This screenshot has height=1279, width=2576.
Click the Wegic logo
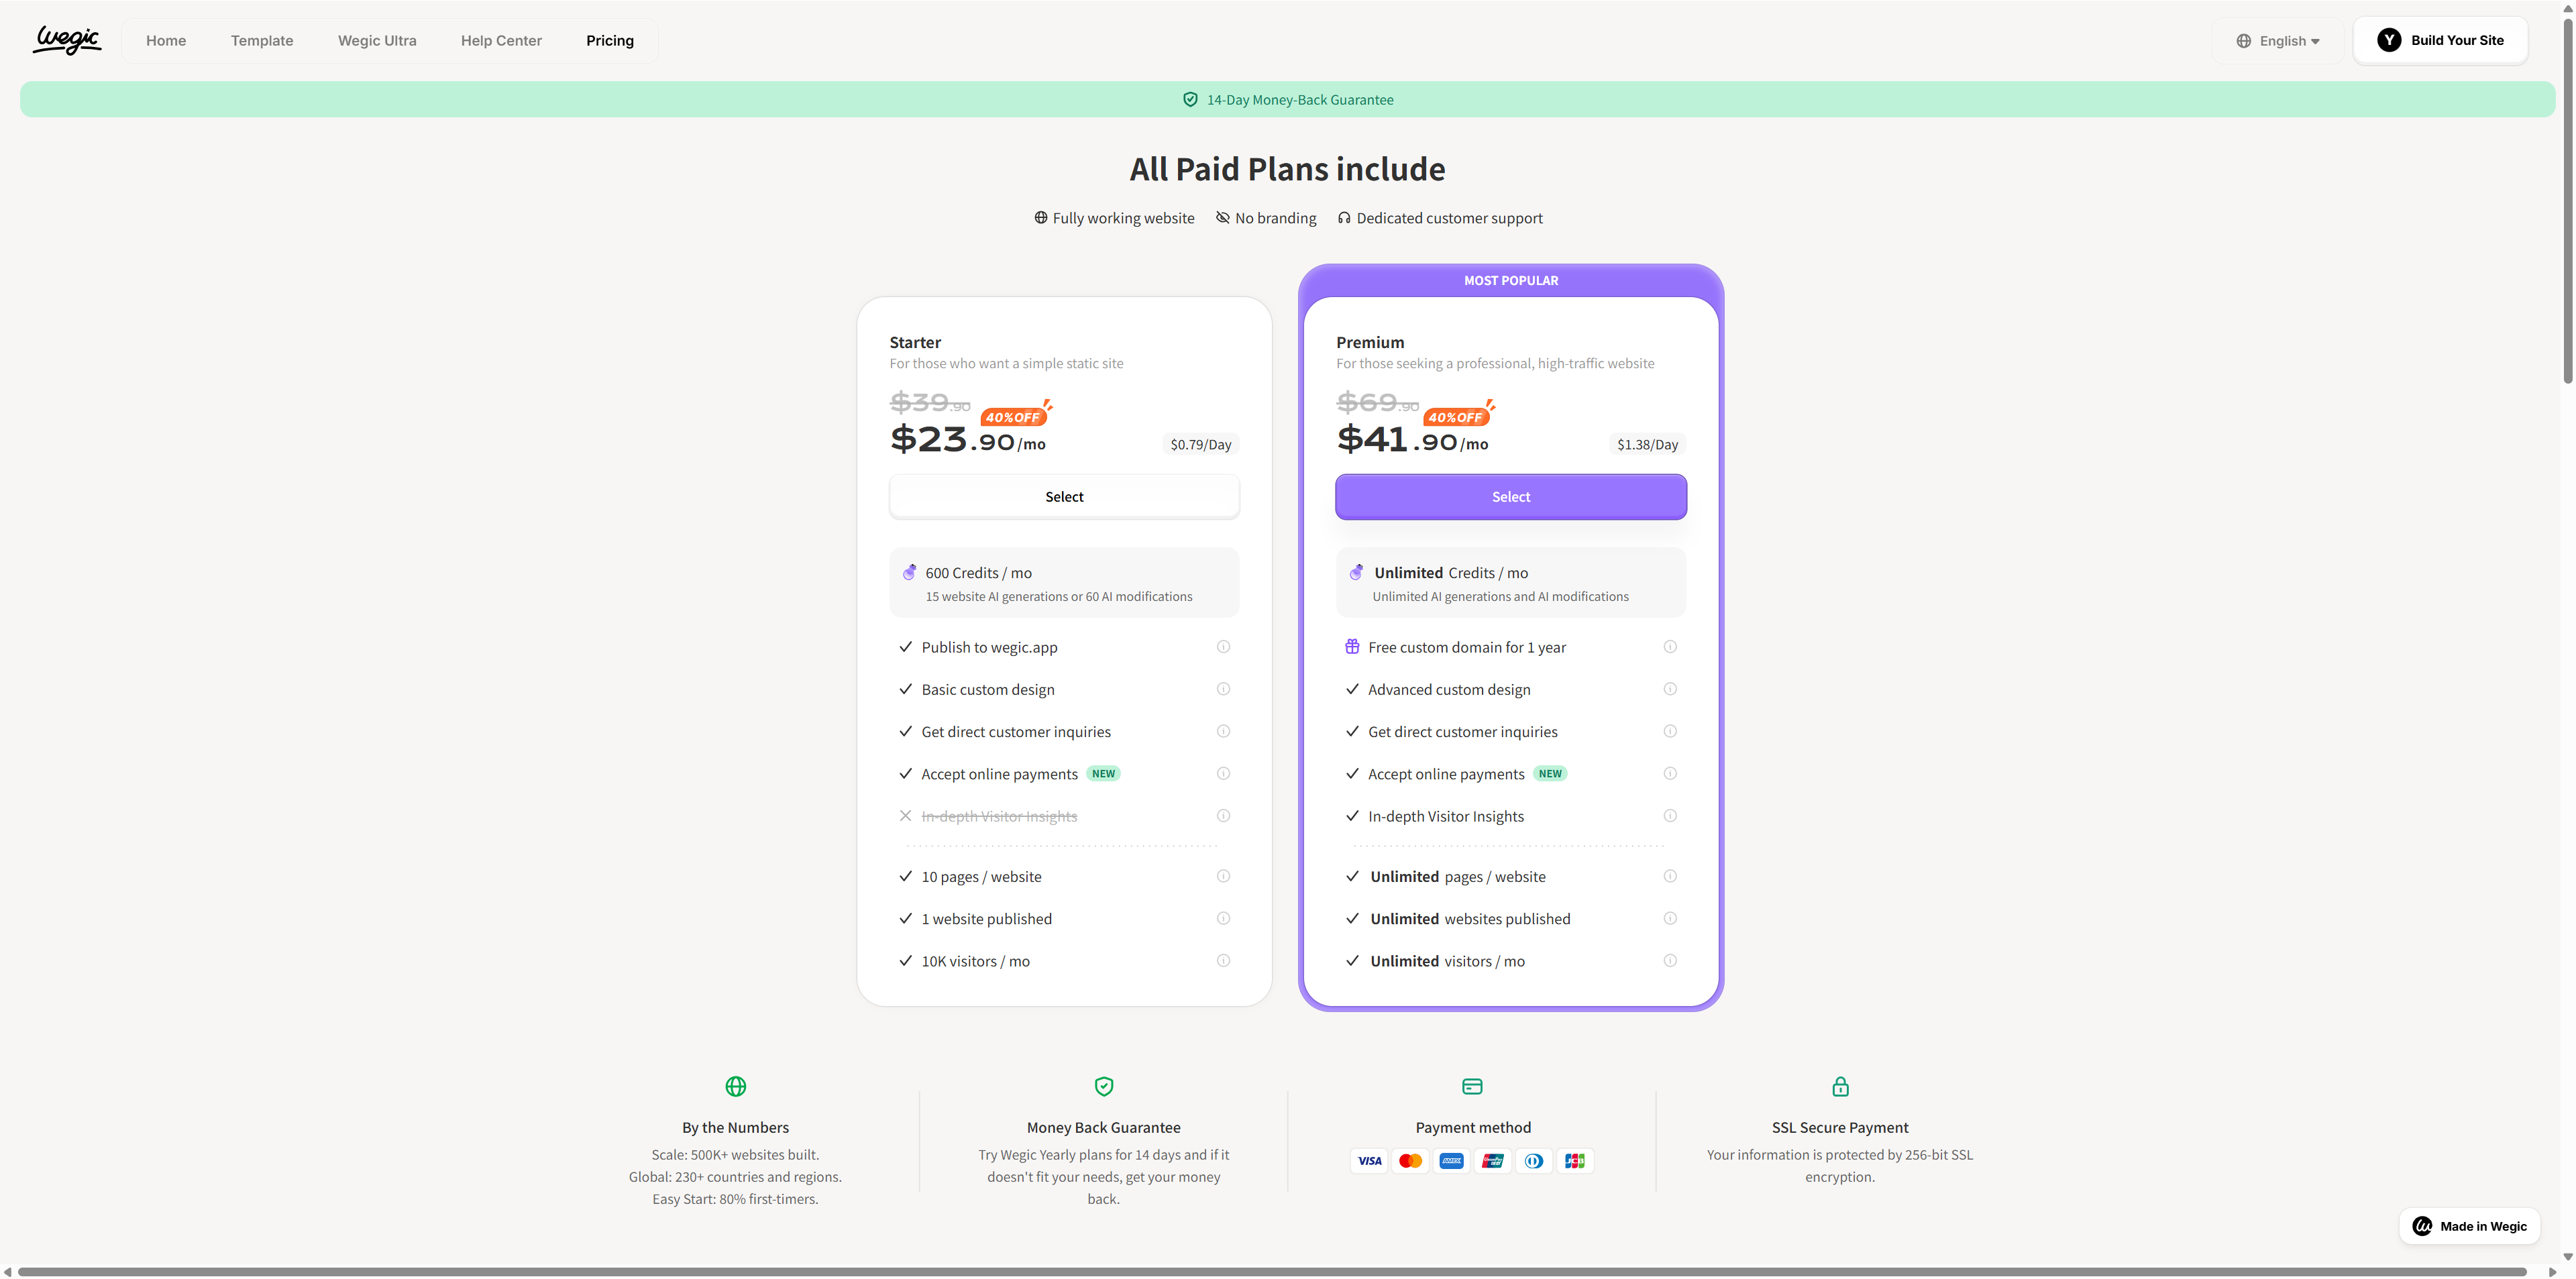[67, 40]
